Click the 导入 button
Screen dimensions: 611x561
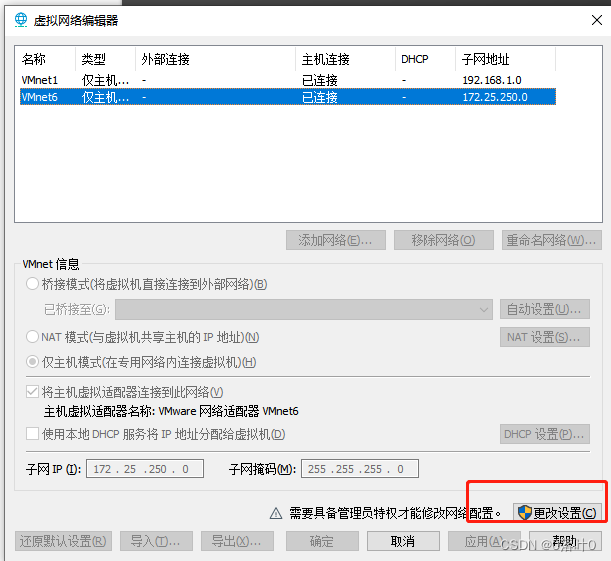(156, 541)
